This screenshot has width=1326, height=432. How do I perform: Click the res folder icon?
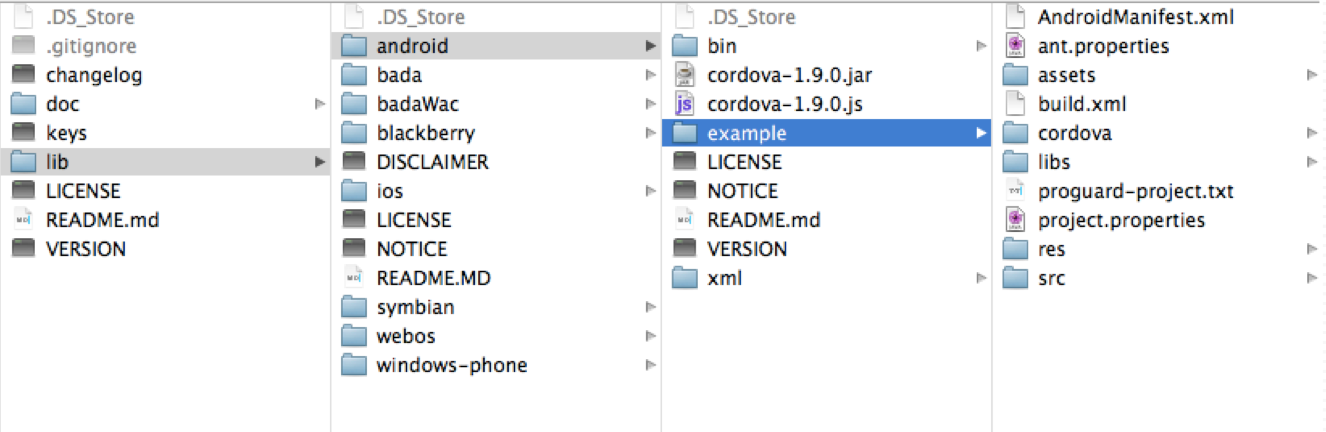(x=1015, y=249)
